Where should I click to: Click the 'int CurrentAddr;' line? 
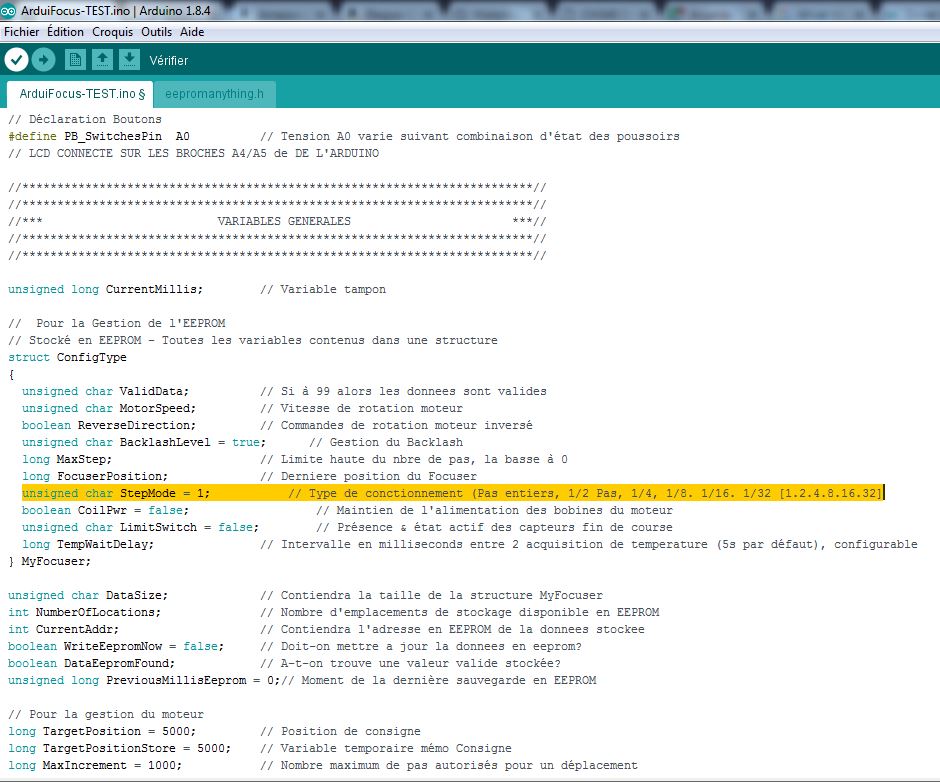tap(64, 629)
